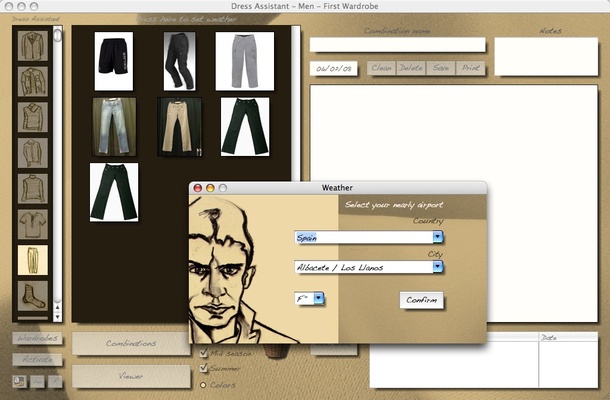Select the Colors radio button

203,385
